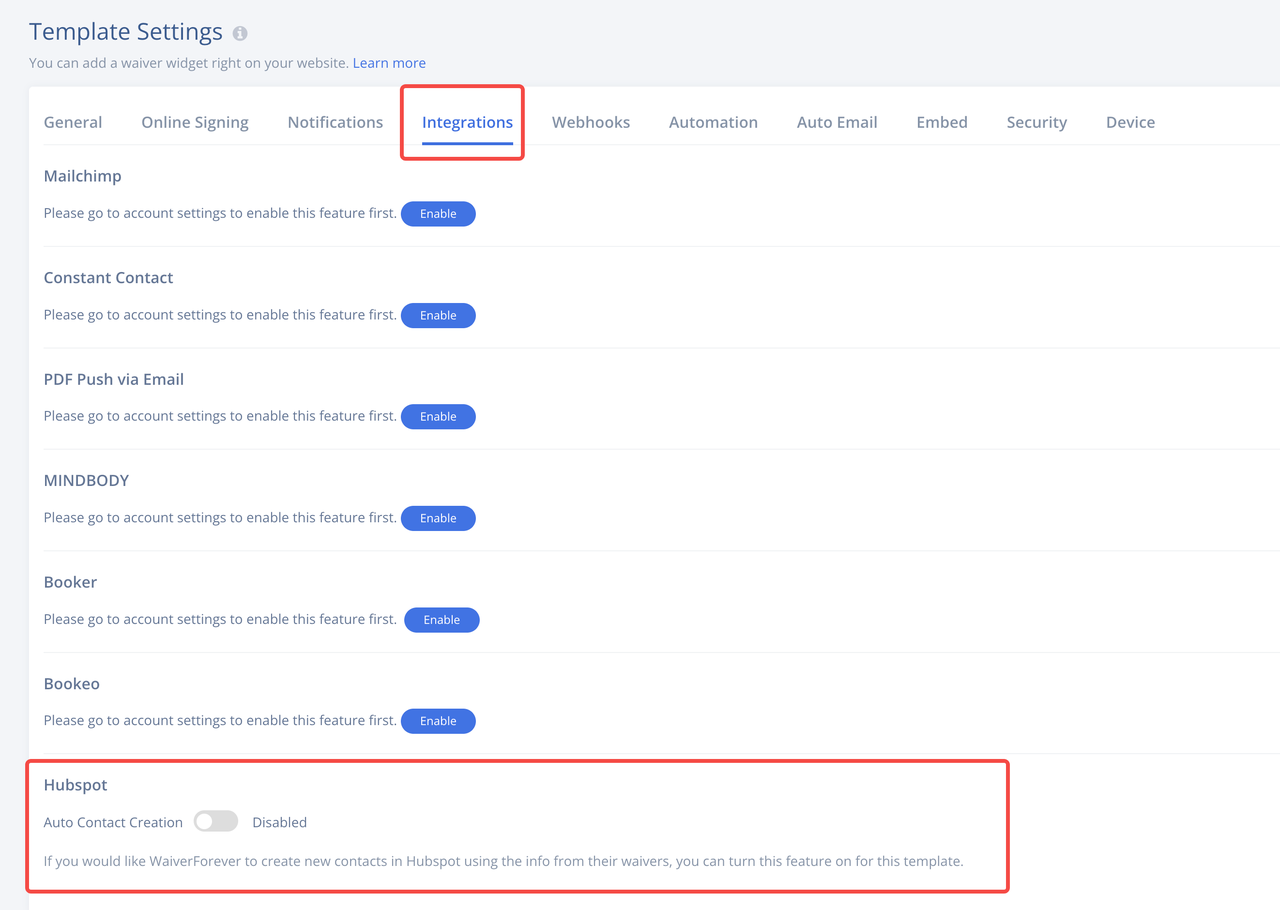Go to the Notifications tab
This screenshot has height=910, width=1280.
pyautogui.click(x=335, y=122)
